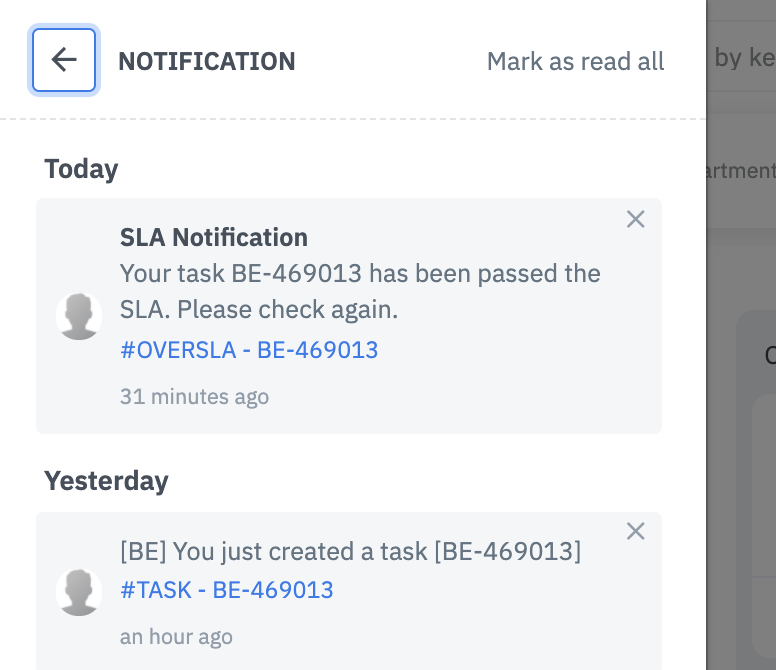Image resolution: width=776 pixels, height=670 pixels.
Task: Click the back arrow button
Action: pos(64,61)
